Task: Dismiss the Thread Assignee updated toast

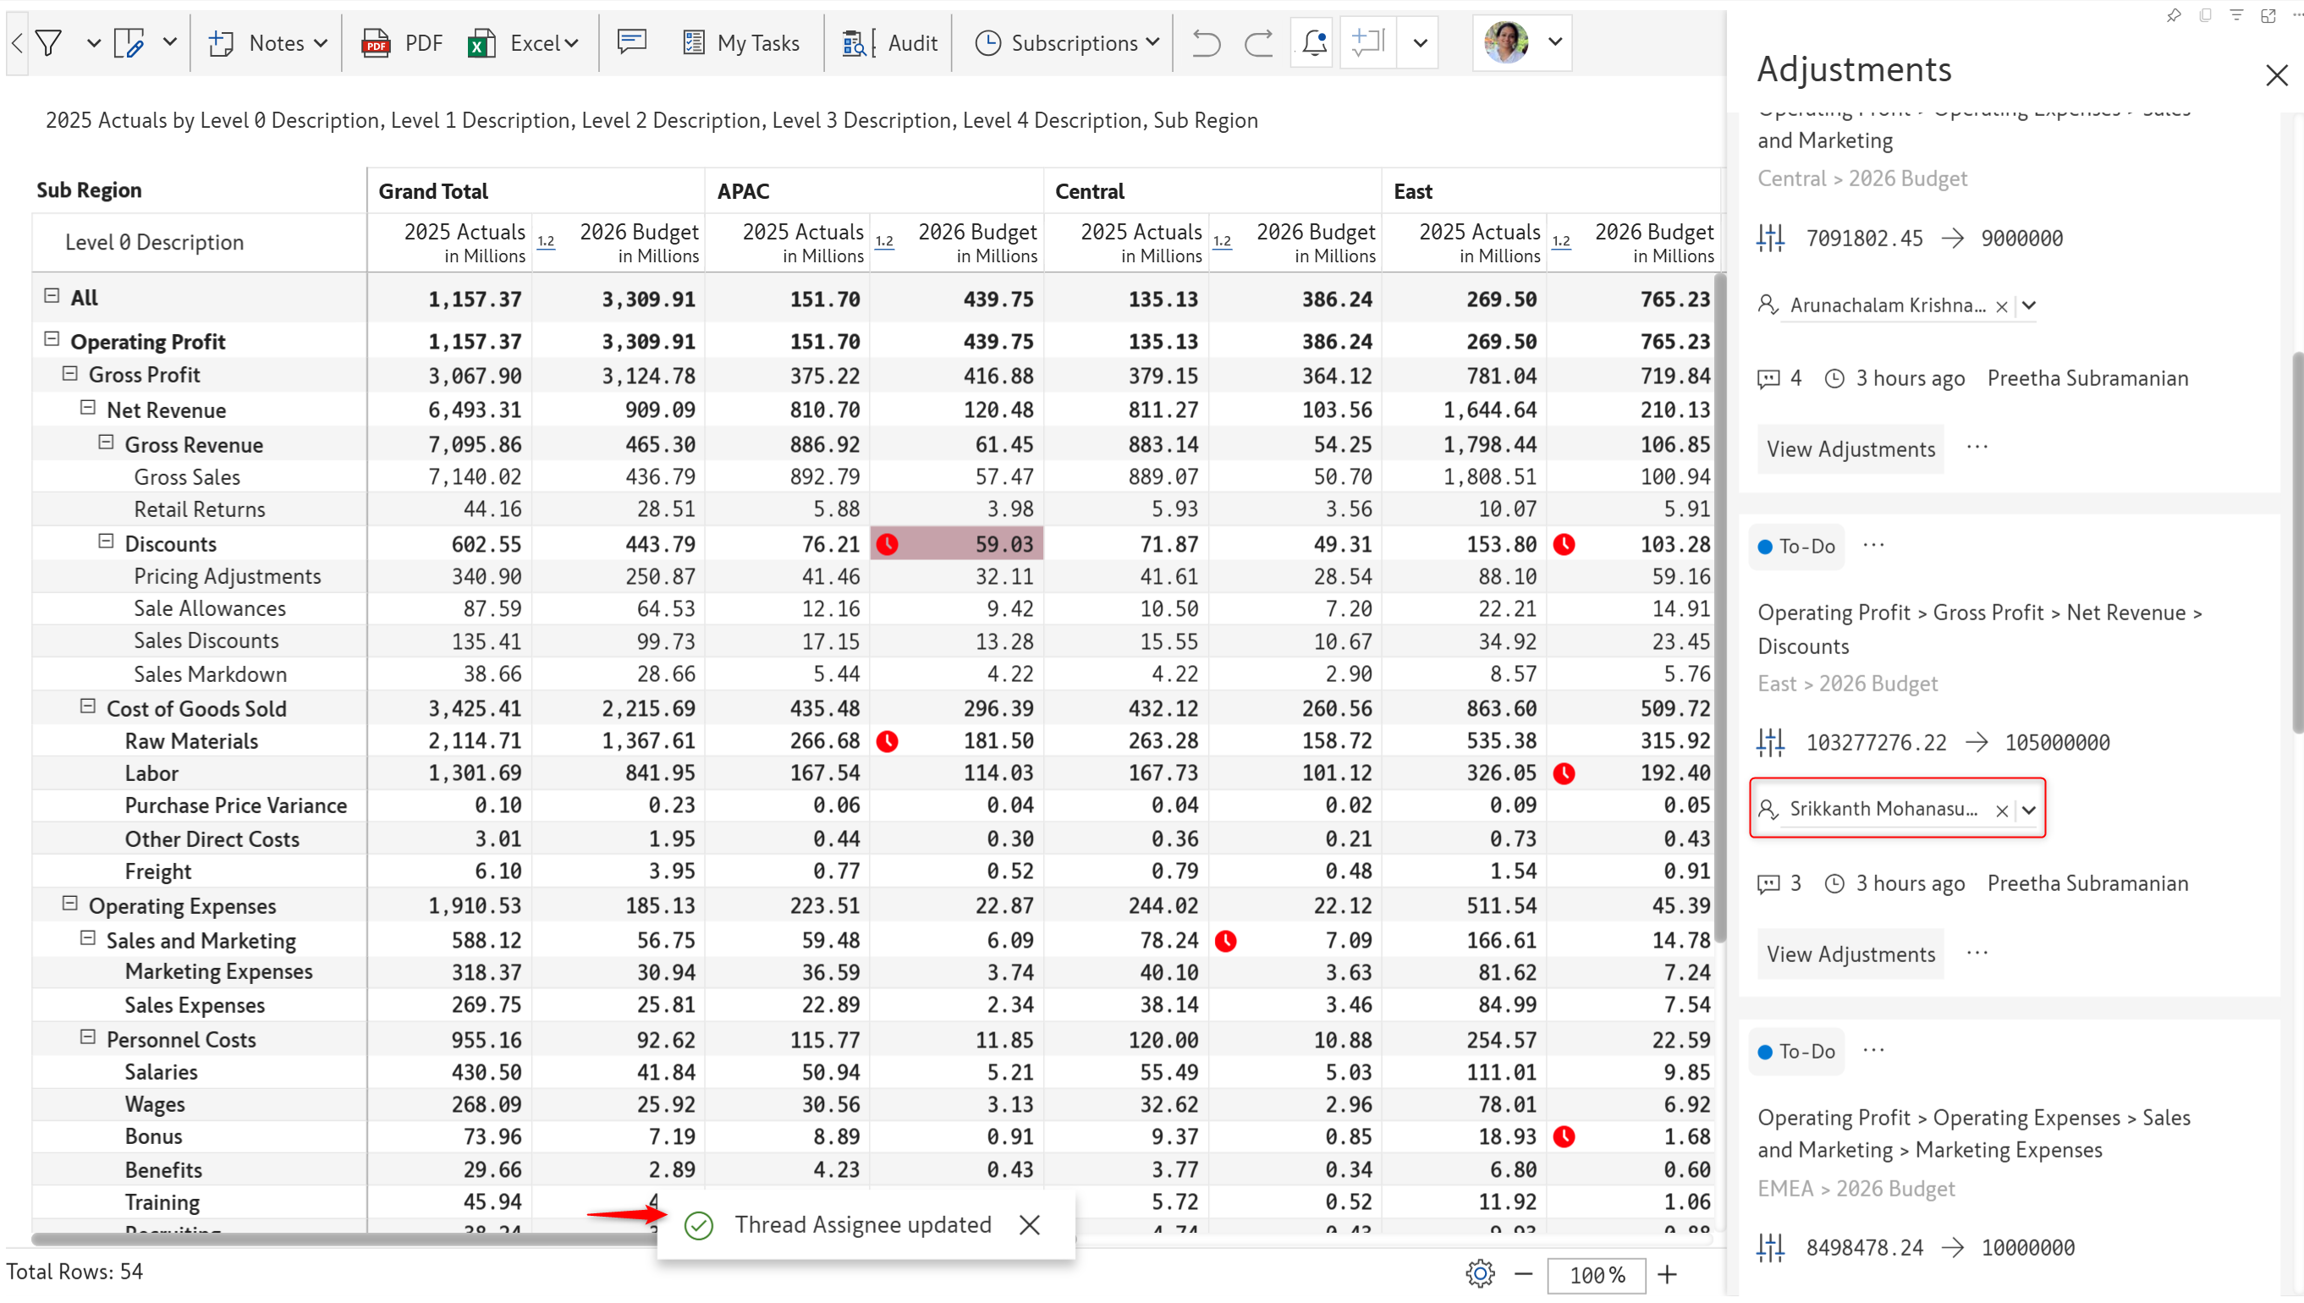Action: (1030, 1225)
